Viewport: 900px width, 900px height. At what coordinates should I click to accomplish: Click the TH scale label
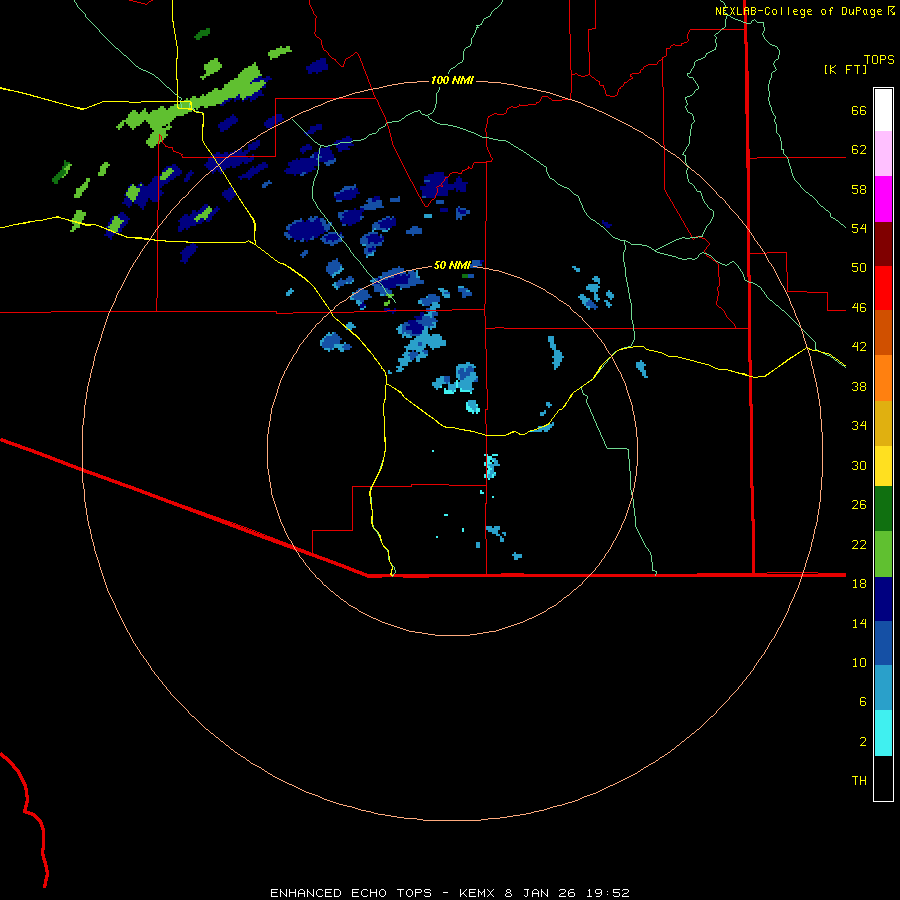(859, 780)
